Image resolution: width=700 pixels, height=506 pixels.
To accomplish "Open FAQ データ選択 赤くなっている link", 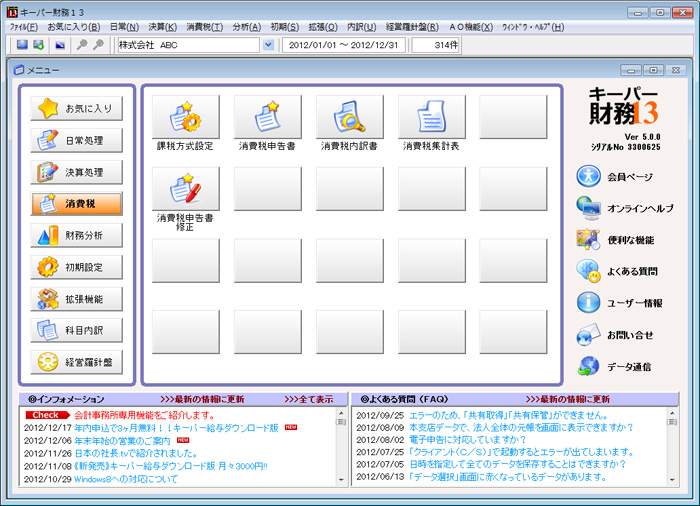I will pyautogui.click(x=508, y=477).
